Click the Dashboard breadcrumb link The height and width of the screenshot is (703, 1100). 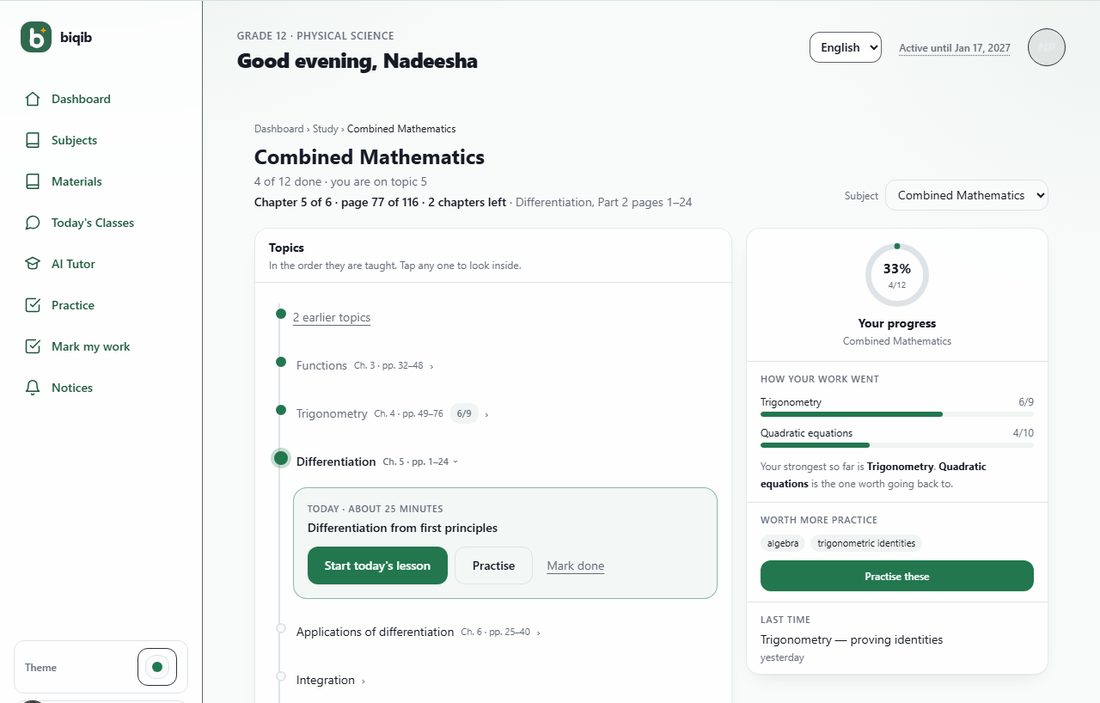[279, 129]
